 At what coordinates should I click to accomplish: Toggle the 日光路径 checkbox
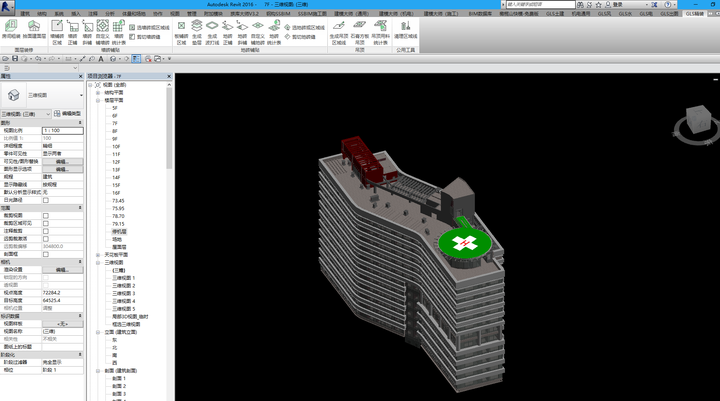[x=45, y=200]
